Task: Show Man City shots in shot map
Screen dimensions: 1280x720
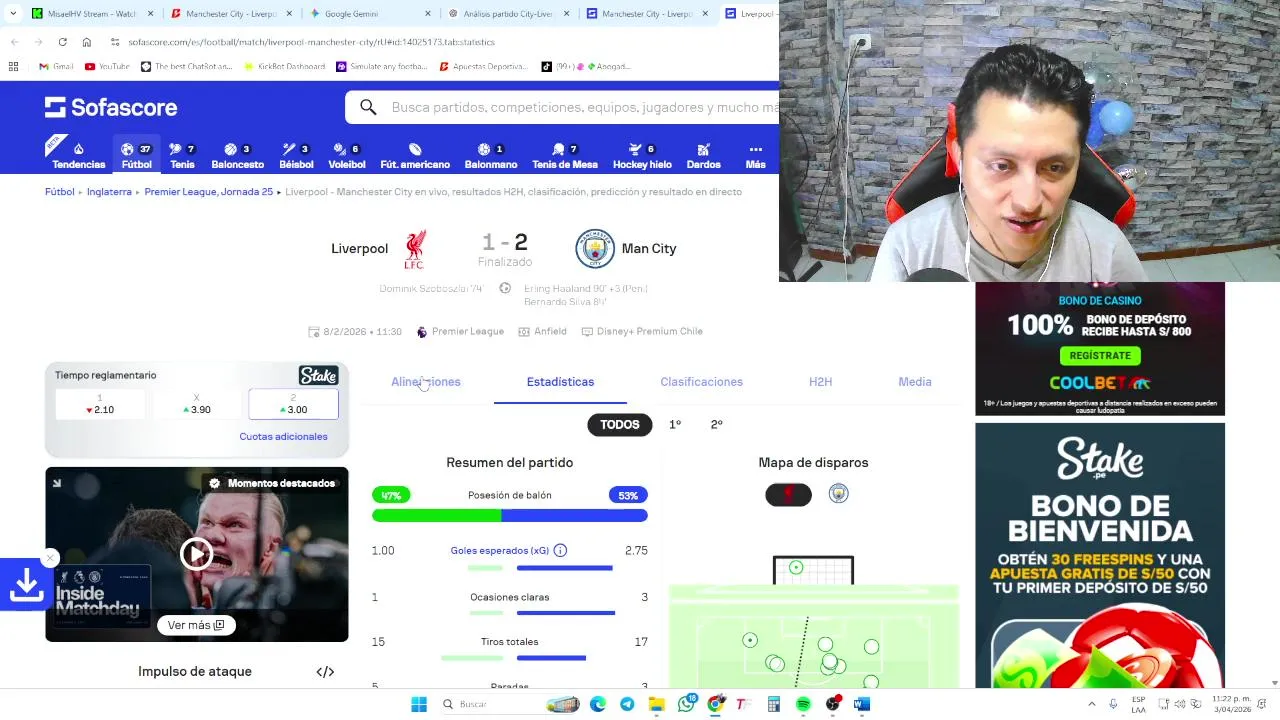Action: coord(838,494)
